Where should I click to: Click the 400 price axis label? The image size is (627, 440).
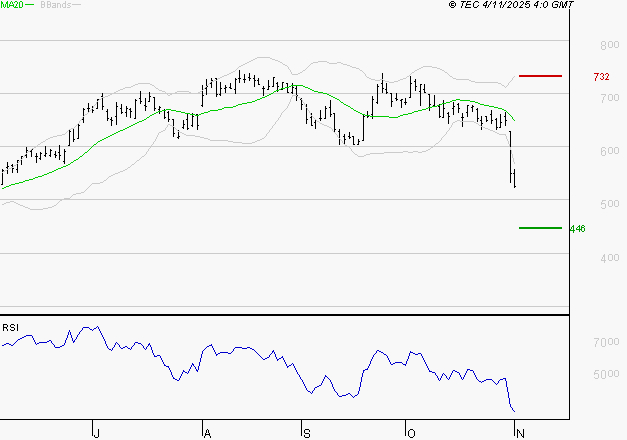[610, 258]
